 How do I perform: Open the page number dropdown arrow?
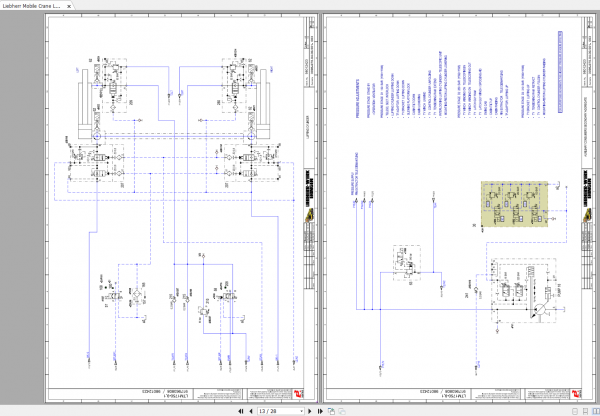[302, 411]
